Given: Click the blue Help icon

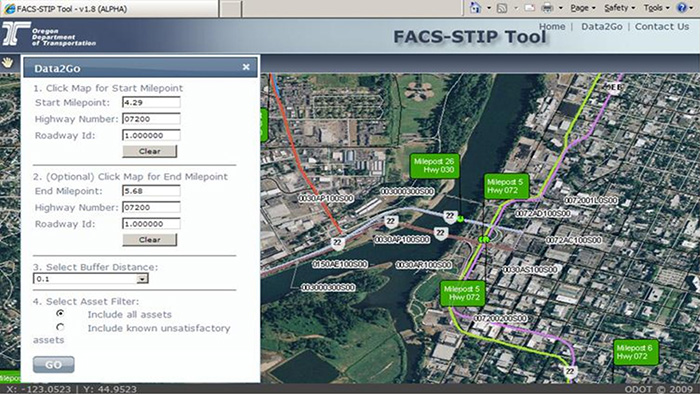Looking at the screenshot, I should click(682, 8).
